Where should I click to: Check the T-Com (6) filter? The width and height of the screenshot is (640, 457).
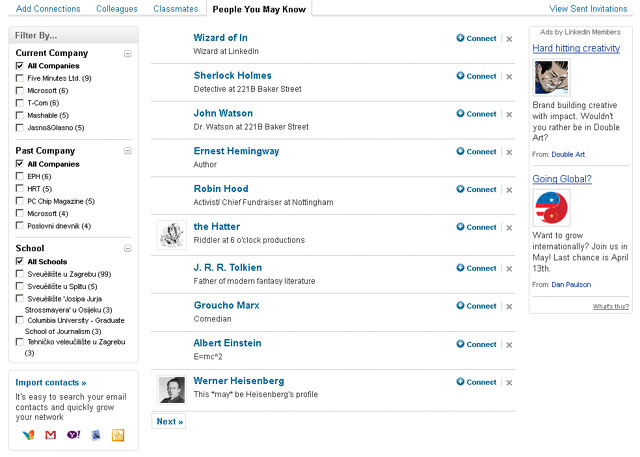pyautogui.click(x=19, y=102)
